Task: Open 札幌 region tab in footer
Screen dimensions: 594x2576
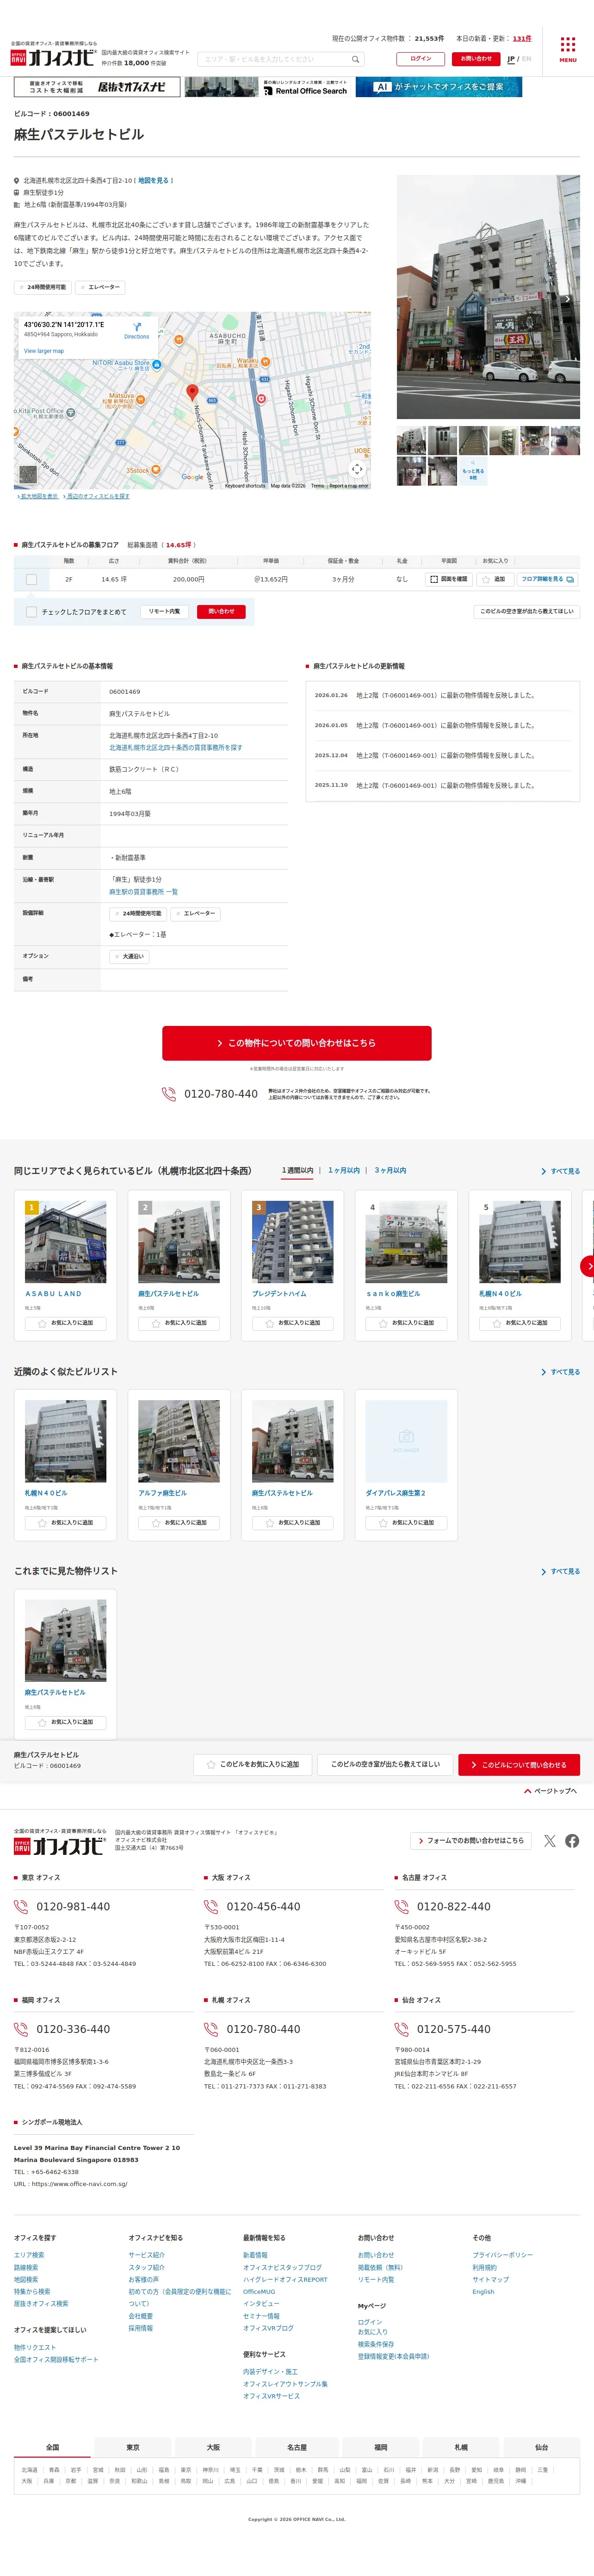Action: pyautogui.click(x=461, y=2446)
